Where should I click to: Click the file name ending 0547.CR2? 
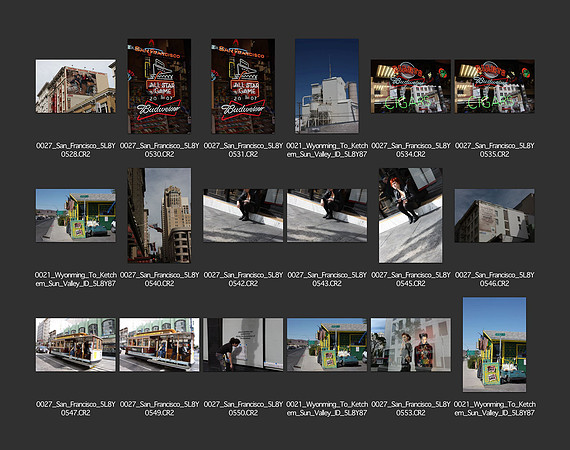click(x=76, y=409)
